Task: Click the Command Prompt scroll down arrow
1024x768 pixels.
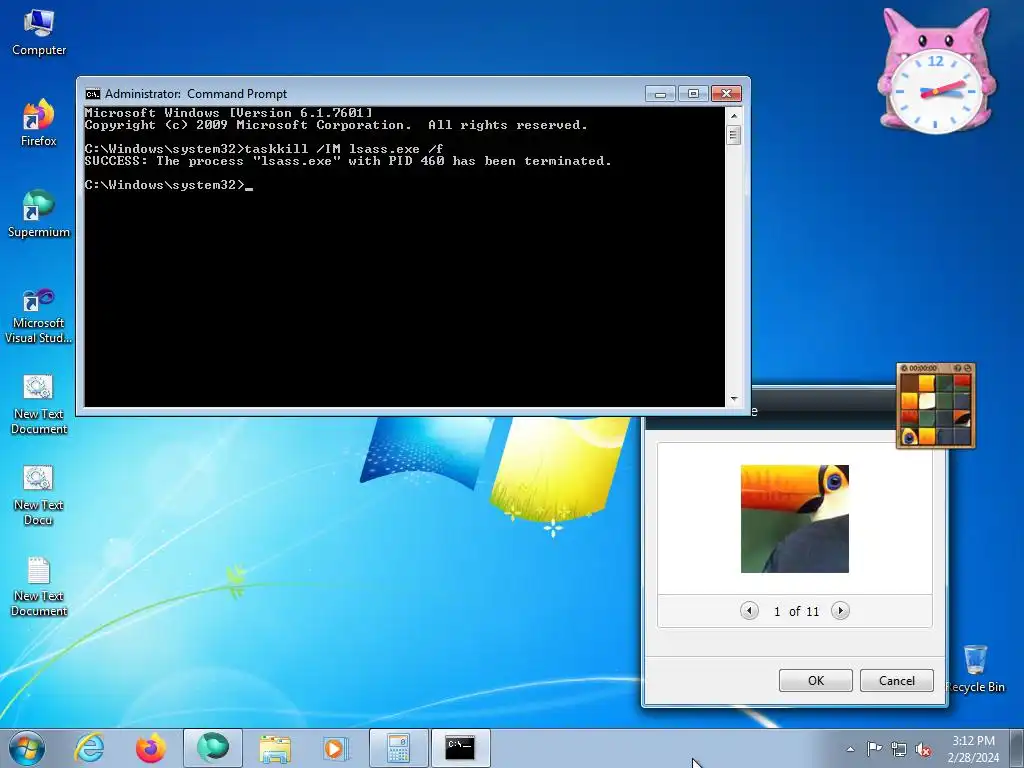Action: (733, 399)
